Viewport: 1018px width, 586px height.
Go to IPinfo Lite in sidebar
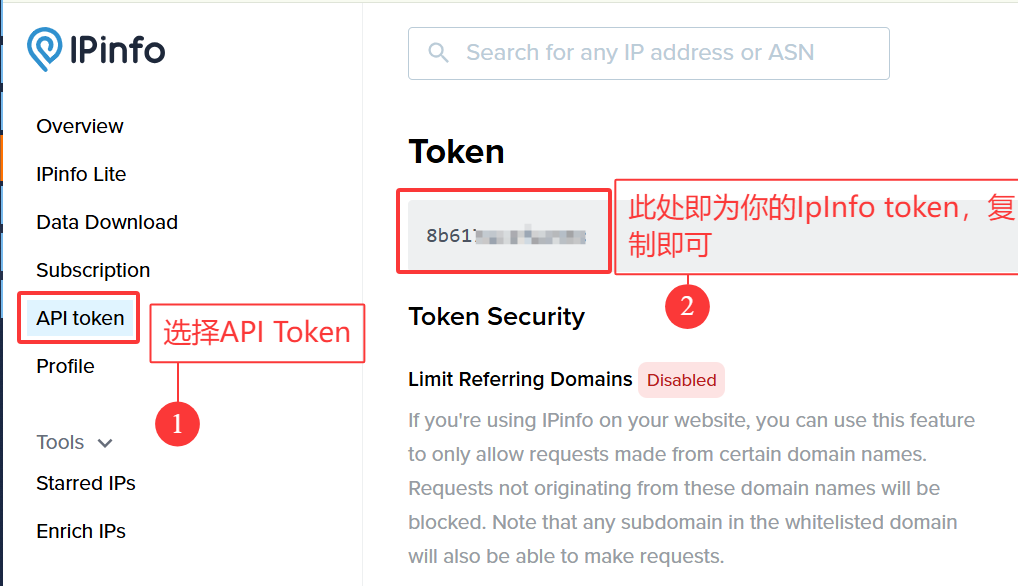(81, 174)
